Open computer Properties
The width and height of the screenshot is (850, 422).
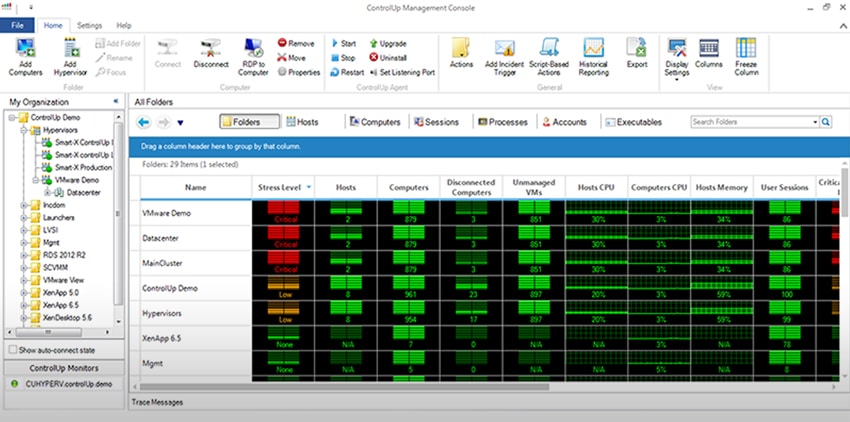click(299, 72)
